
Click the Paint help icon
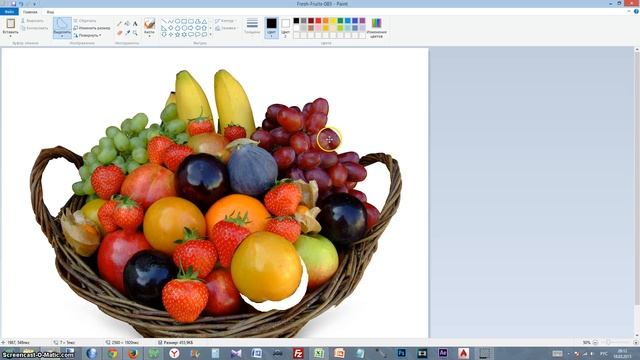click(x=636, y=11)
